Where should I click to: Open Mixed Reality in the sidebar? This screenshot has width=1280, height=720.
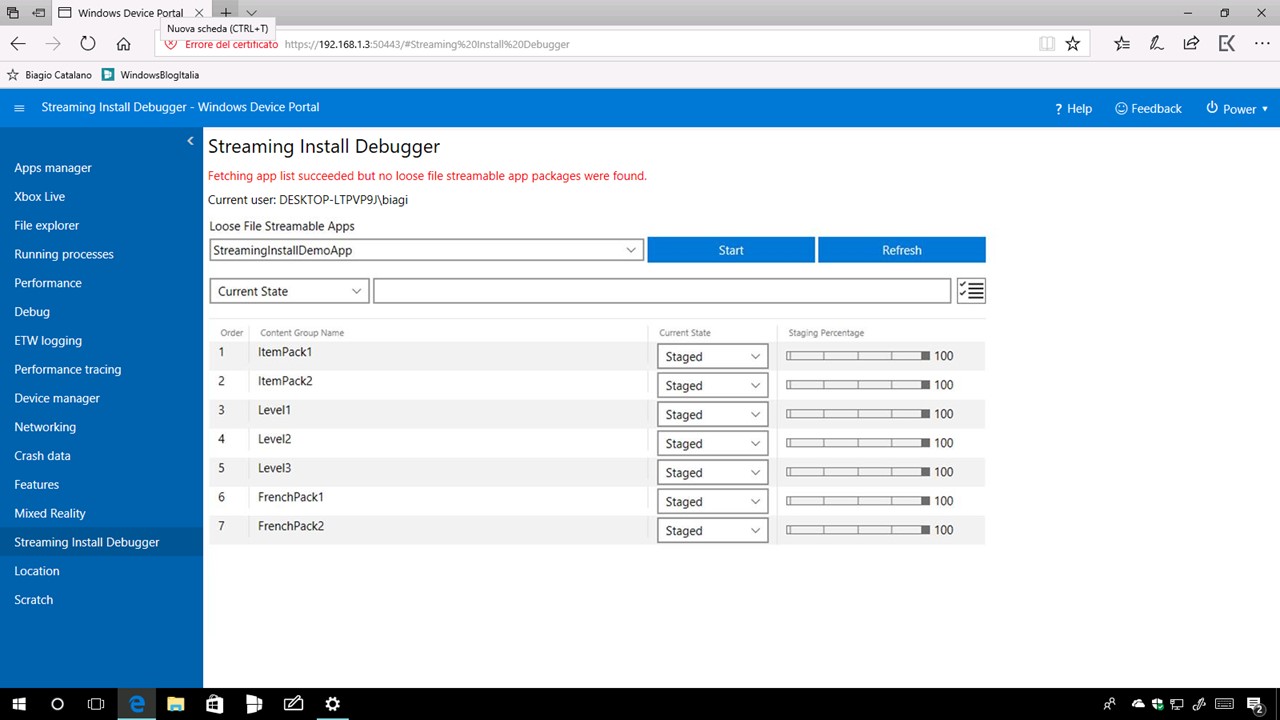tap(50, 513)
